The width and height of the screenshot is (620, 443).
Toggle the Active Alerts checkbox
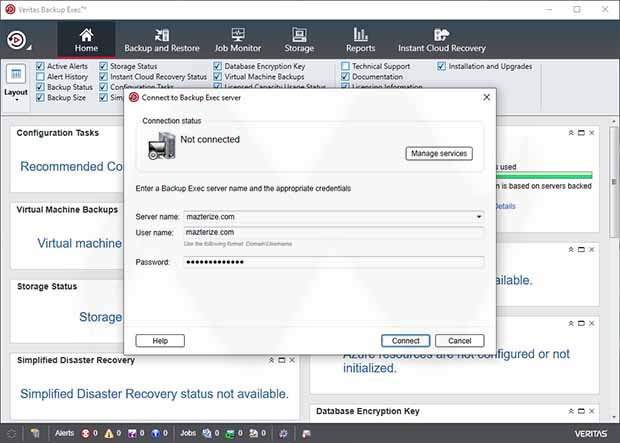pyautogui.click(x=40, y=66)
